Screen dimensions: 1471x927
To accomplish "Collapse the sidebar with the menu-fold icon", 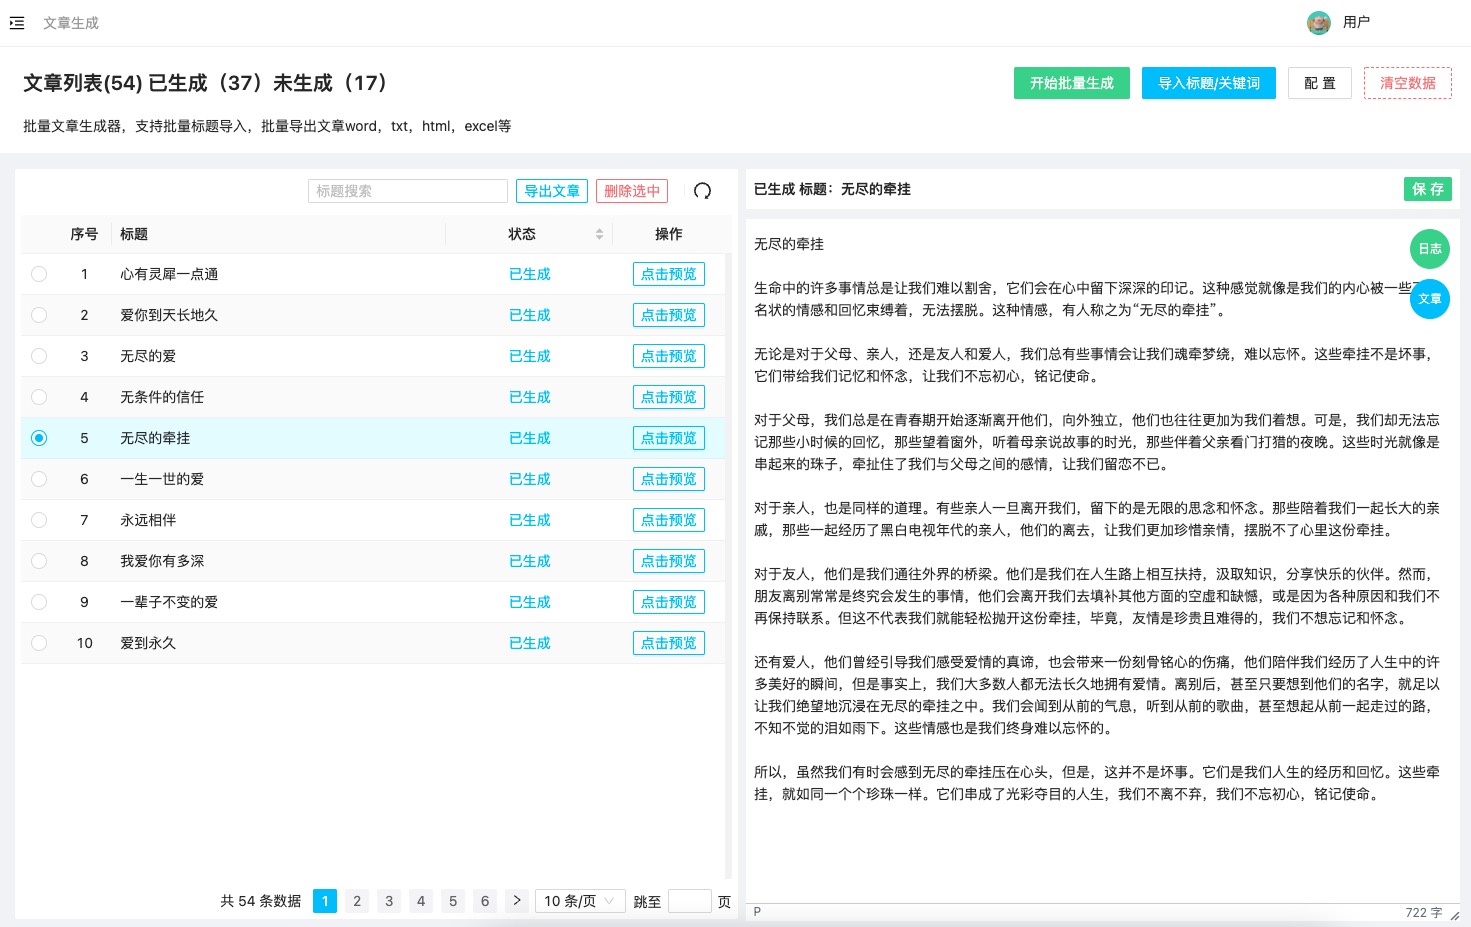I will (17, 23).
